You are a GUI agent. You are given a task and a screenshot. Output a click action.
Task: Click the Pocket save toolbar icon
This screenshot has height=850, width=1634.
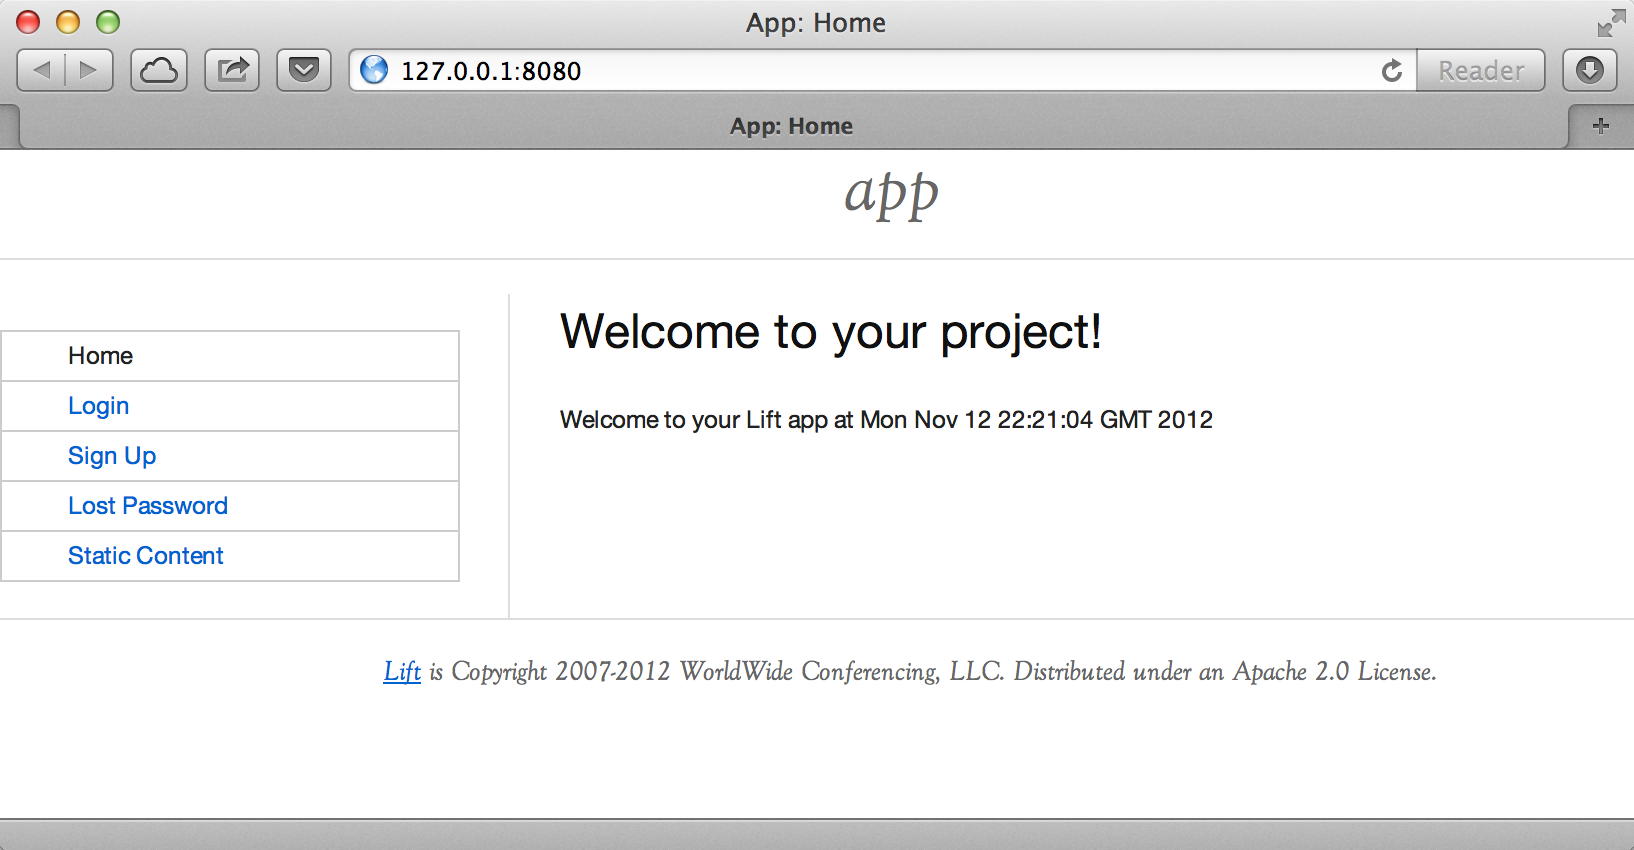304,70
